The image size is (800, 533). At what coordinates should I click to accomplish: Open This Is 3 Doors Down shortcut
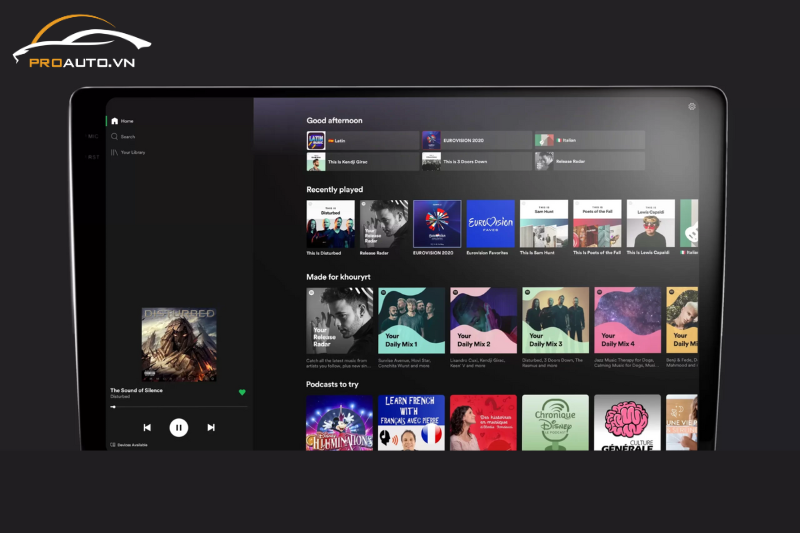point(476,161)
